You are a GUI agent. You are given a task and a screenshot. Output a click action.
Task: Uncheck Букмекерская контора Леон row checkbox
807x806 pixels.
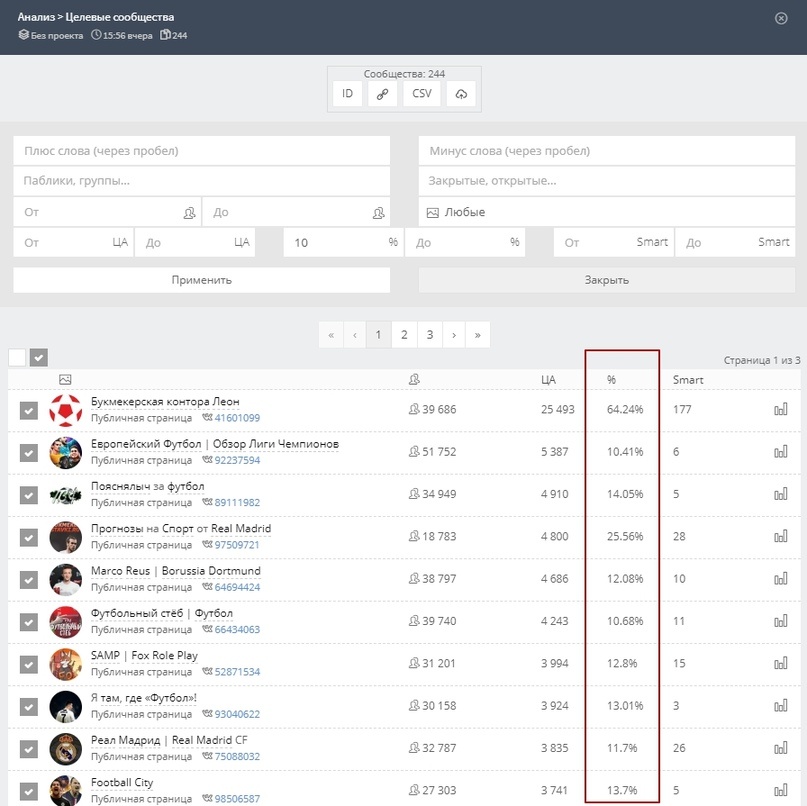click(x=29, y=411)
